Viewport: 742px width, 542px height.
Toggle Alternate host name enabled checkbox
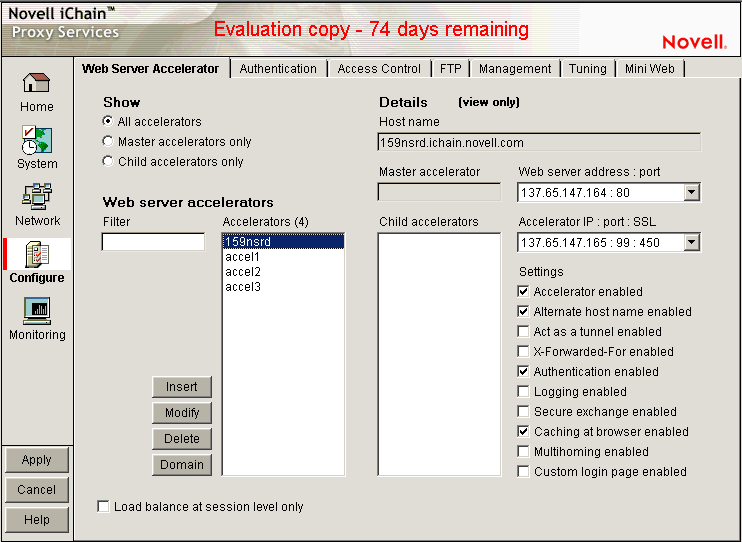click(523, 311)
